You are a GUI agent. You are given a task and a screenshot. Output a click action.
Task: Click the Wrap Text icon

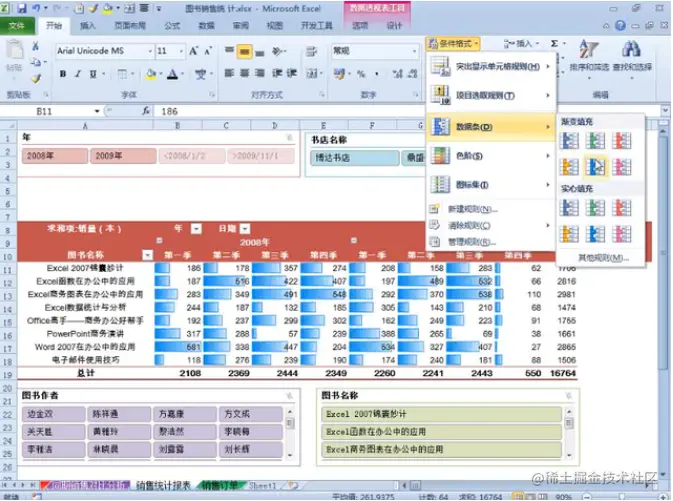(311, 52)
